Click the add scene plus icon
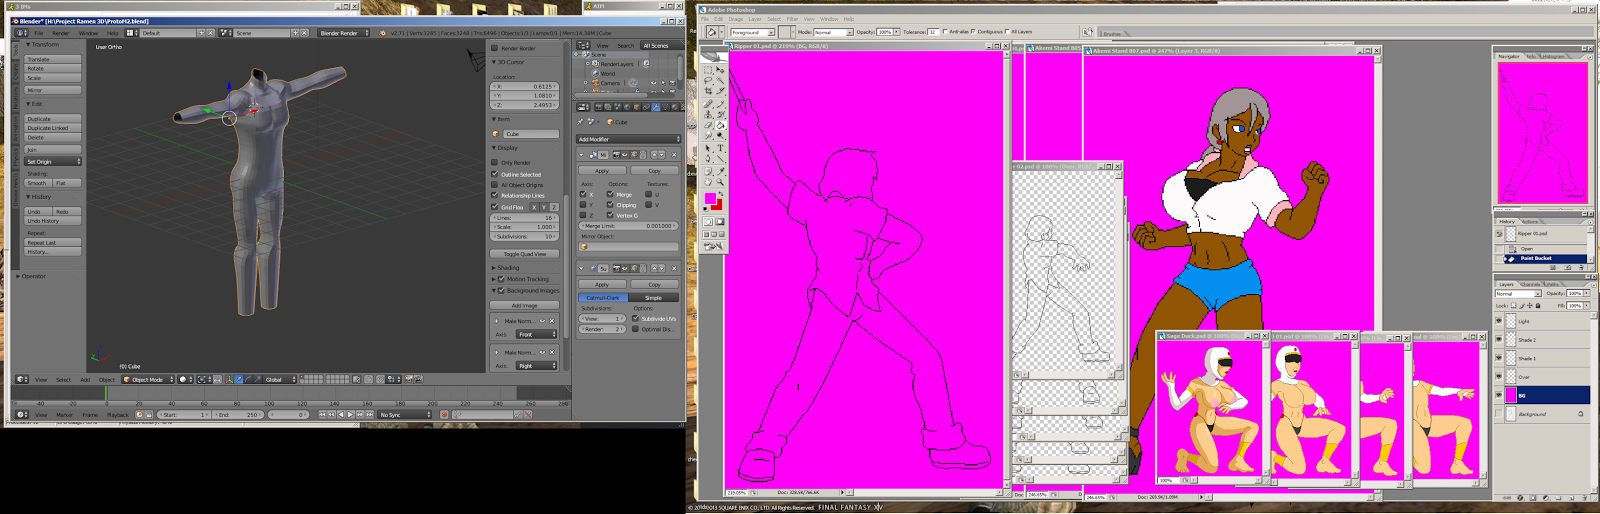Screen dimensions: 1600x514 (296, 33)
